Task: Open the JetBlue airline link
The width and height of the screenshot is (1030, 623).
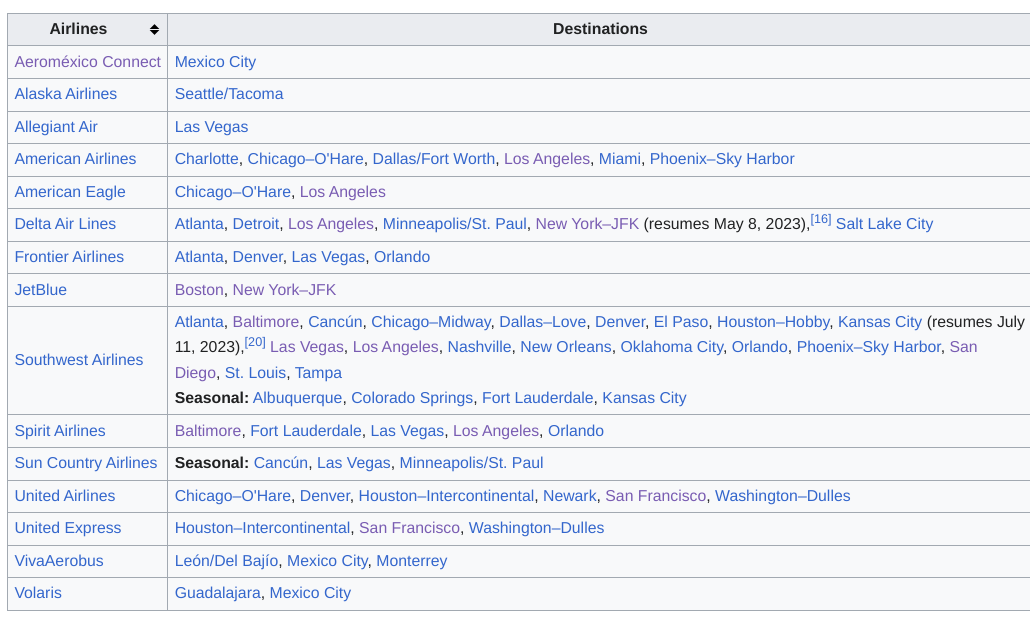Action: [x=41, y=290]
